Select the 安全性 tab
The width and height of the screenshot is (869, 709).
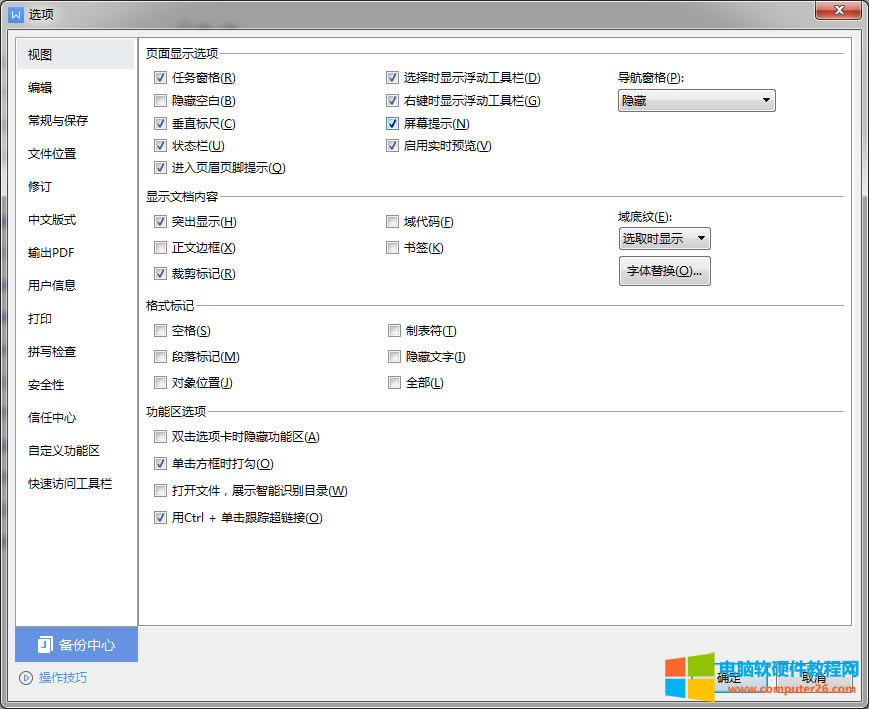pyautogui.click(x=46, y=385)
